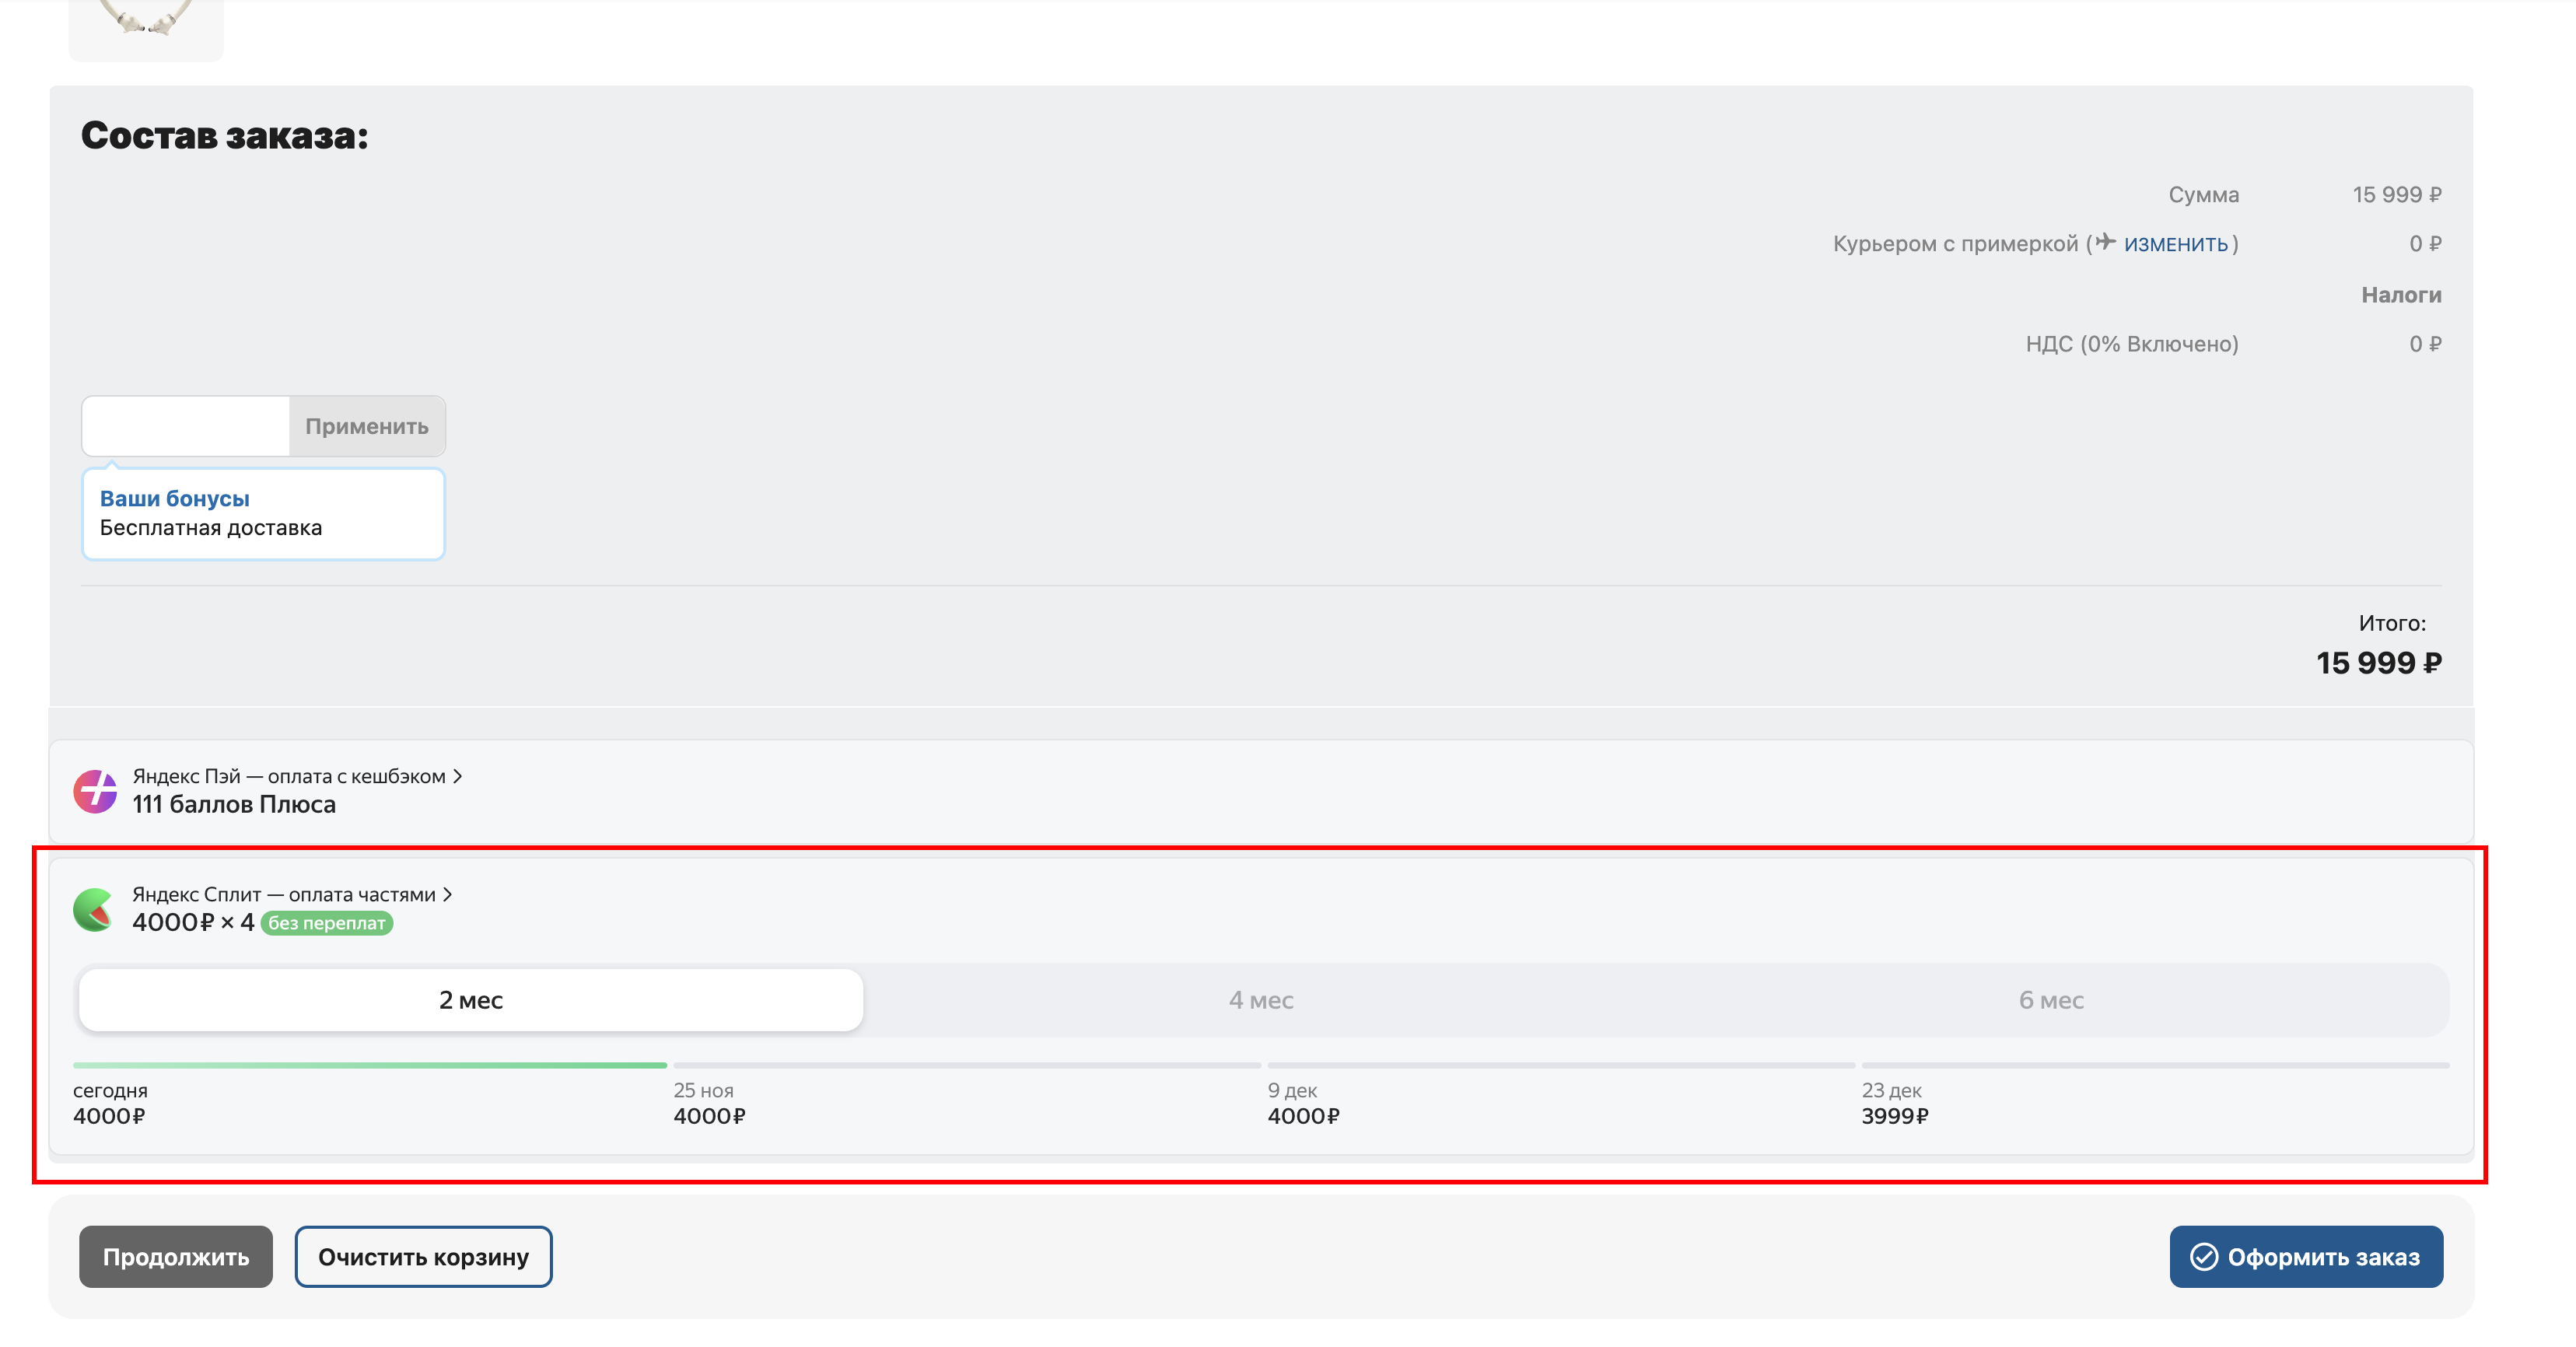Screen dimensions: 2576x1347
Task: Click the promo code input field
Action: point(186,426)
